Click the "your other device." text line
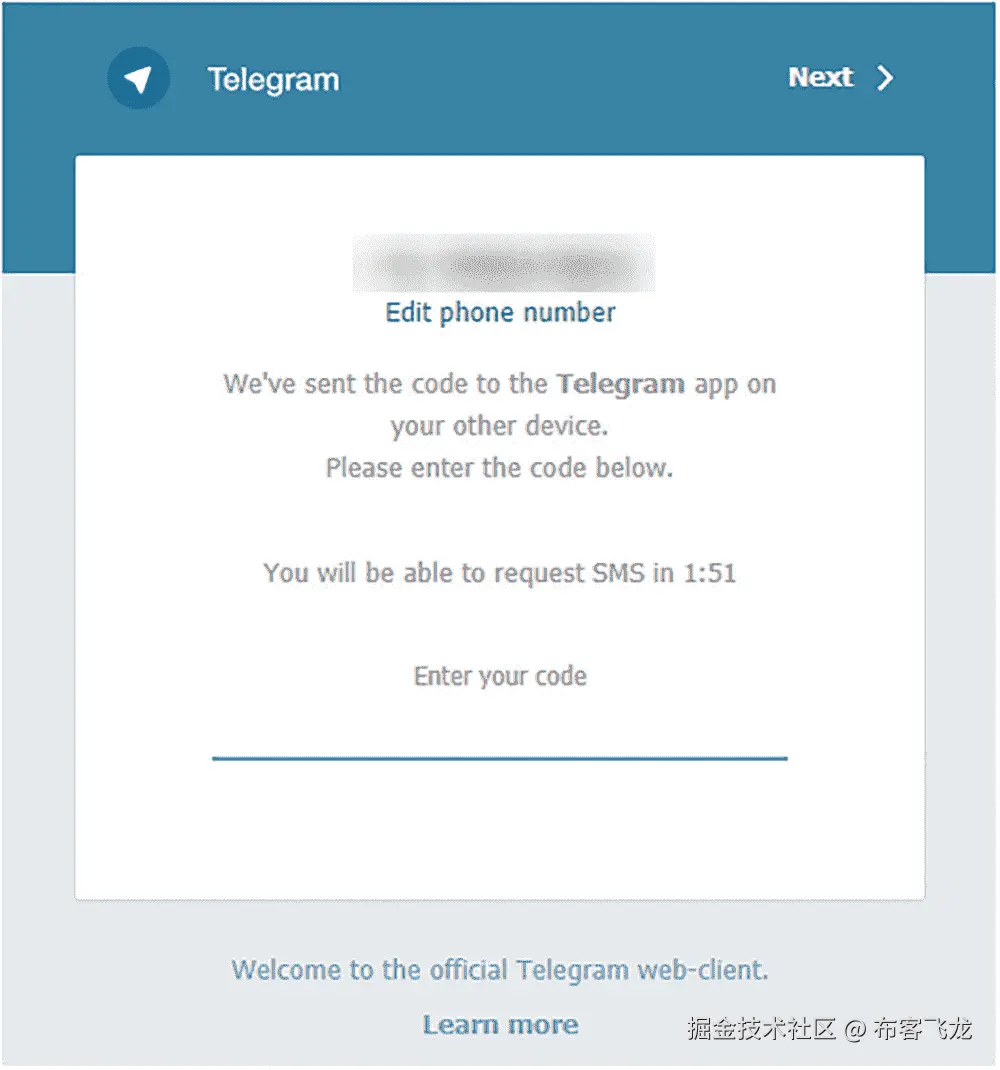1000x1070 pixels. (x=500, y=426)
